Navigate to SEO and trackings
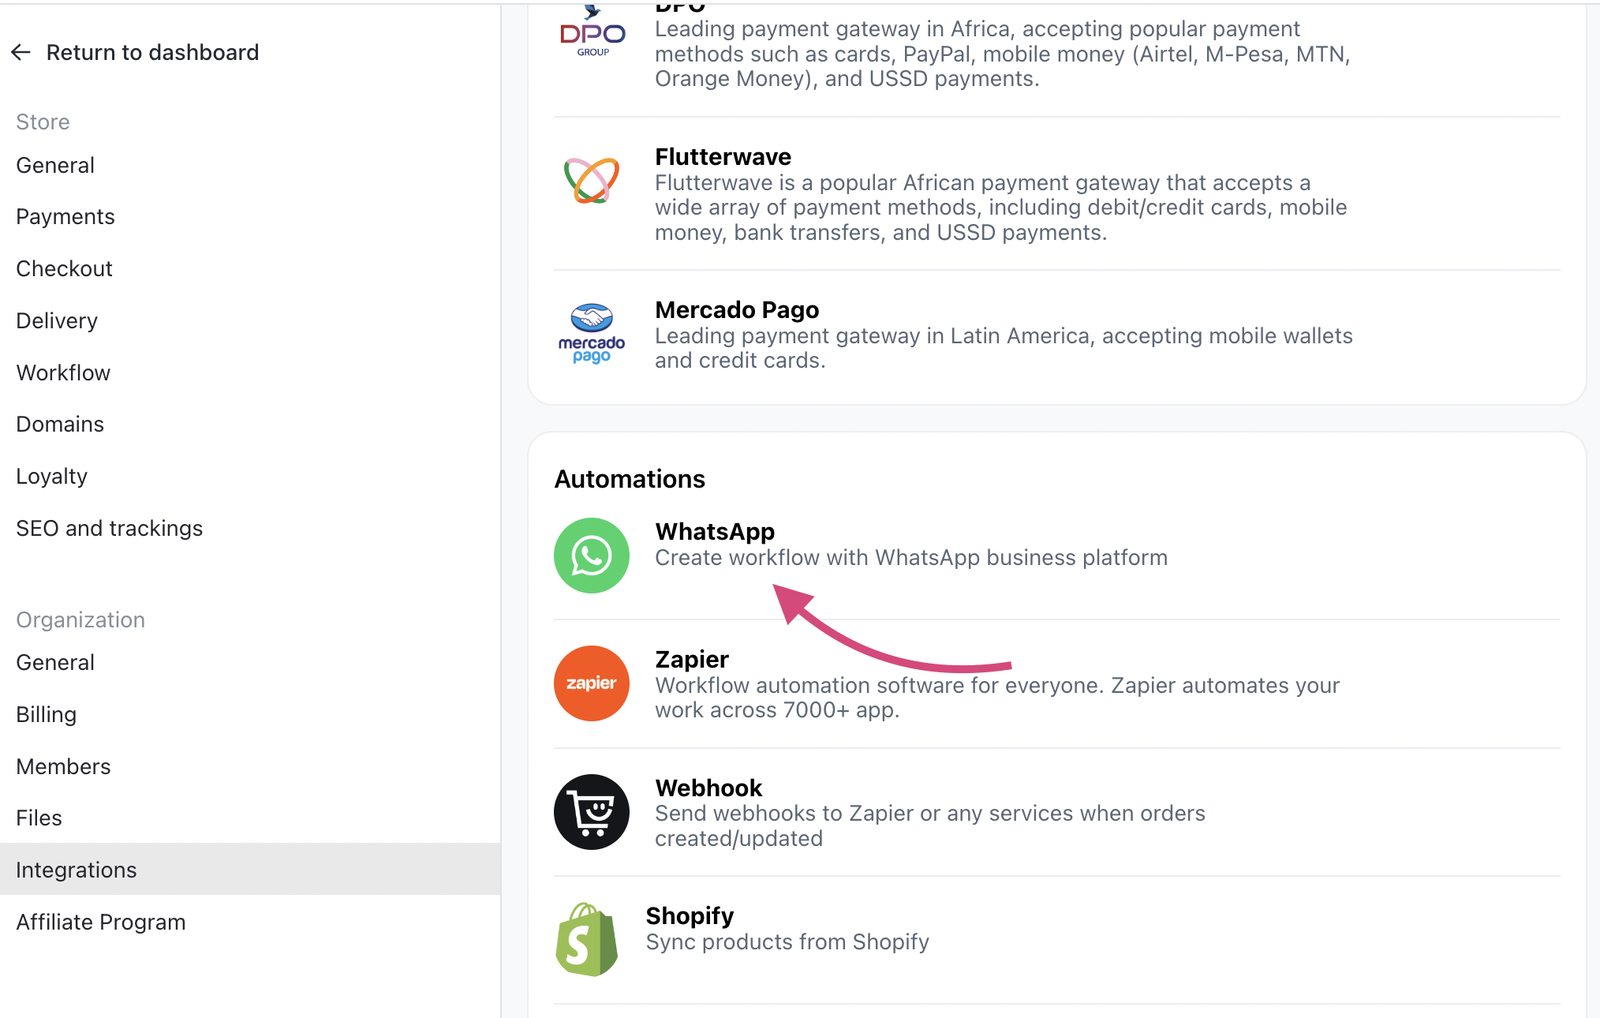The image size is (1600, 1018). click(x=109, y=528)
